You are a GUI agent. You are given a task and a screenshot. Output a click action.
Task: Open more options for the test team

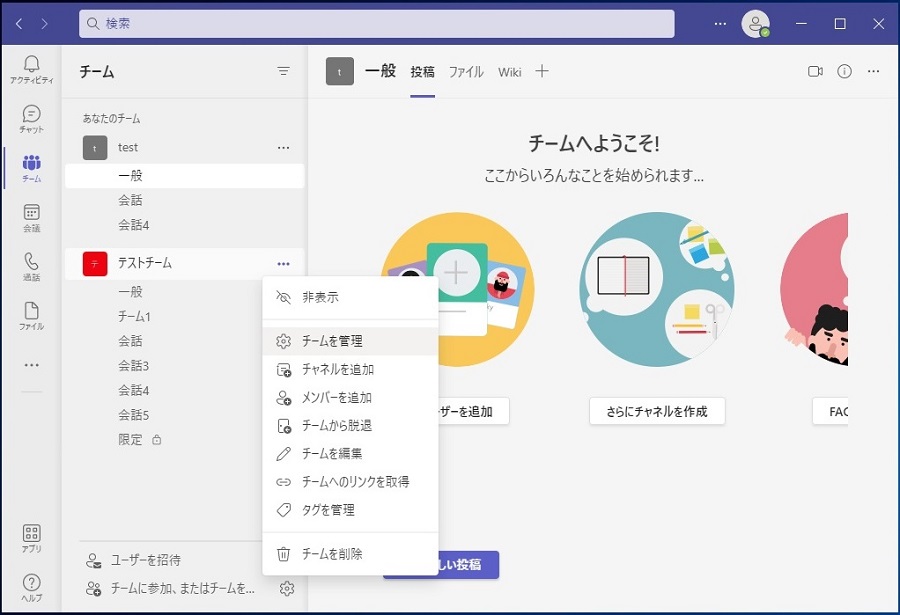[x=284, y=148]
